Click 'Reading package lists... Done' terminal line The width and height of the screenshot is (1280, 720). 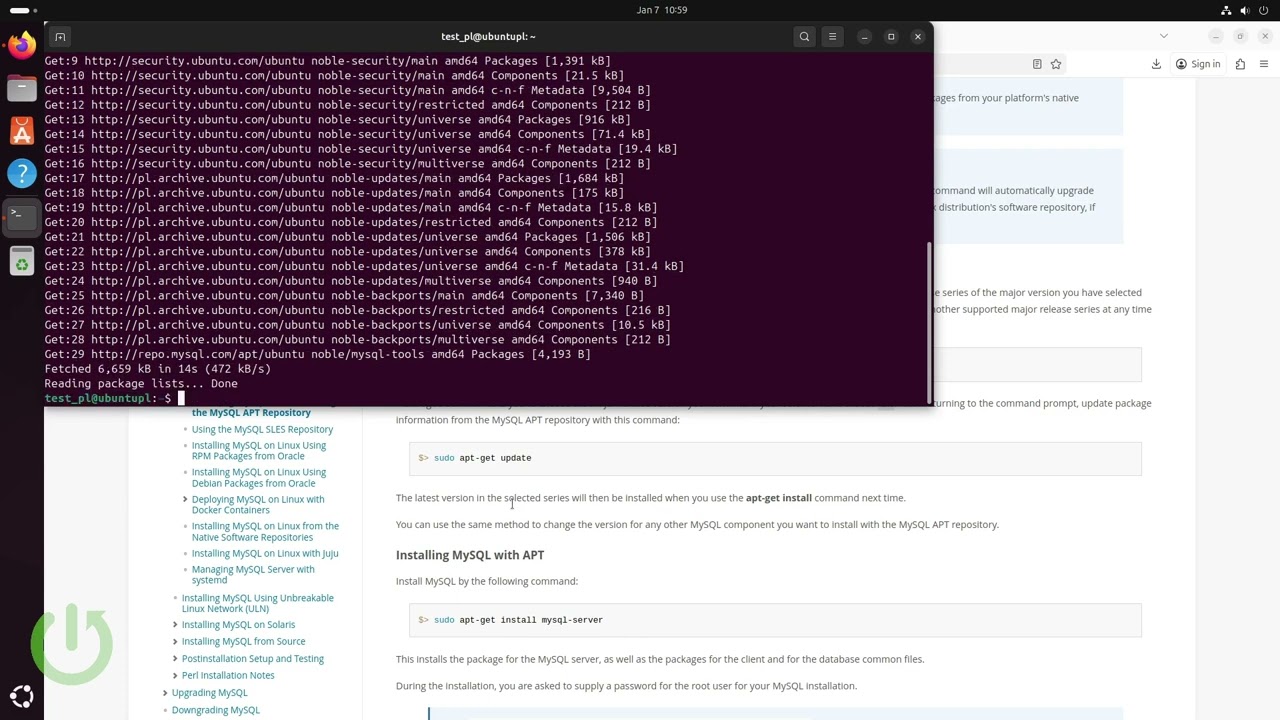[x=141, y=383]
